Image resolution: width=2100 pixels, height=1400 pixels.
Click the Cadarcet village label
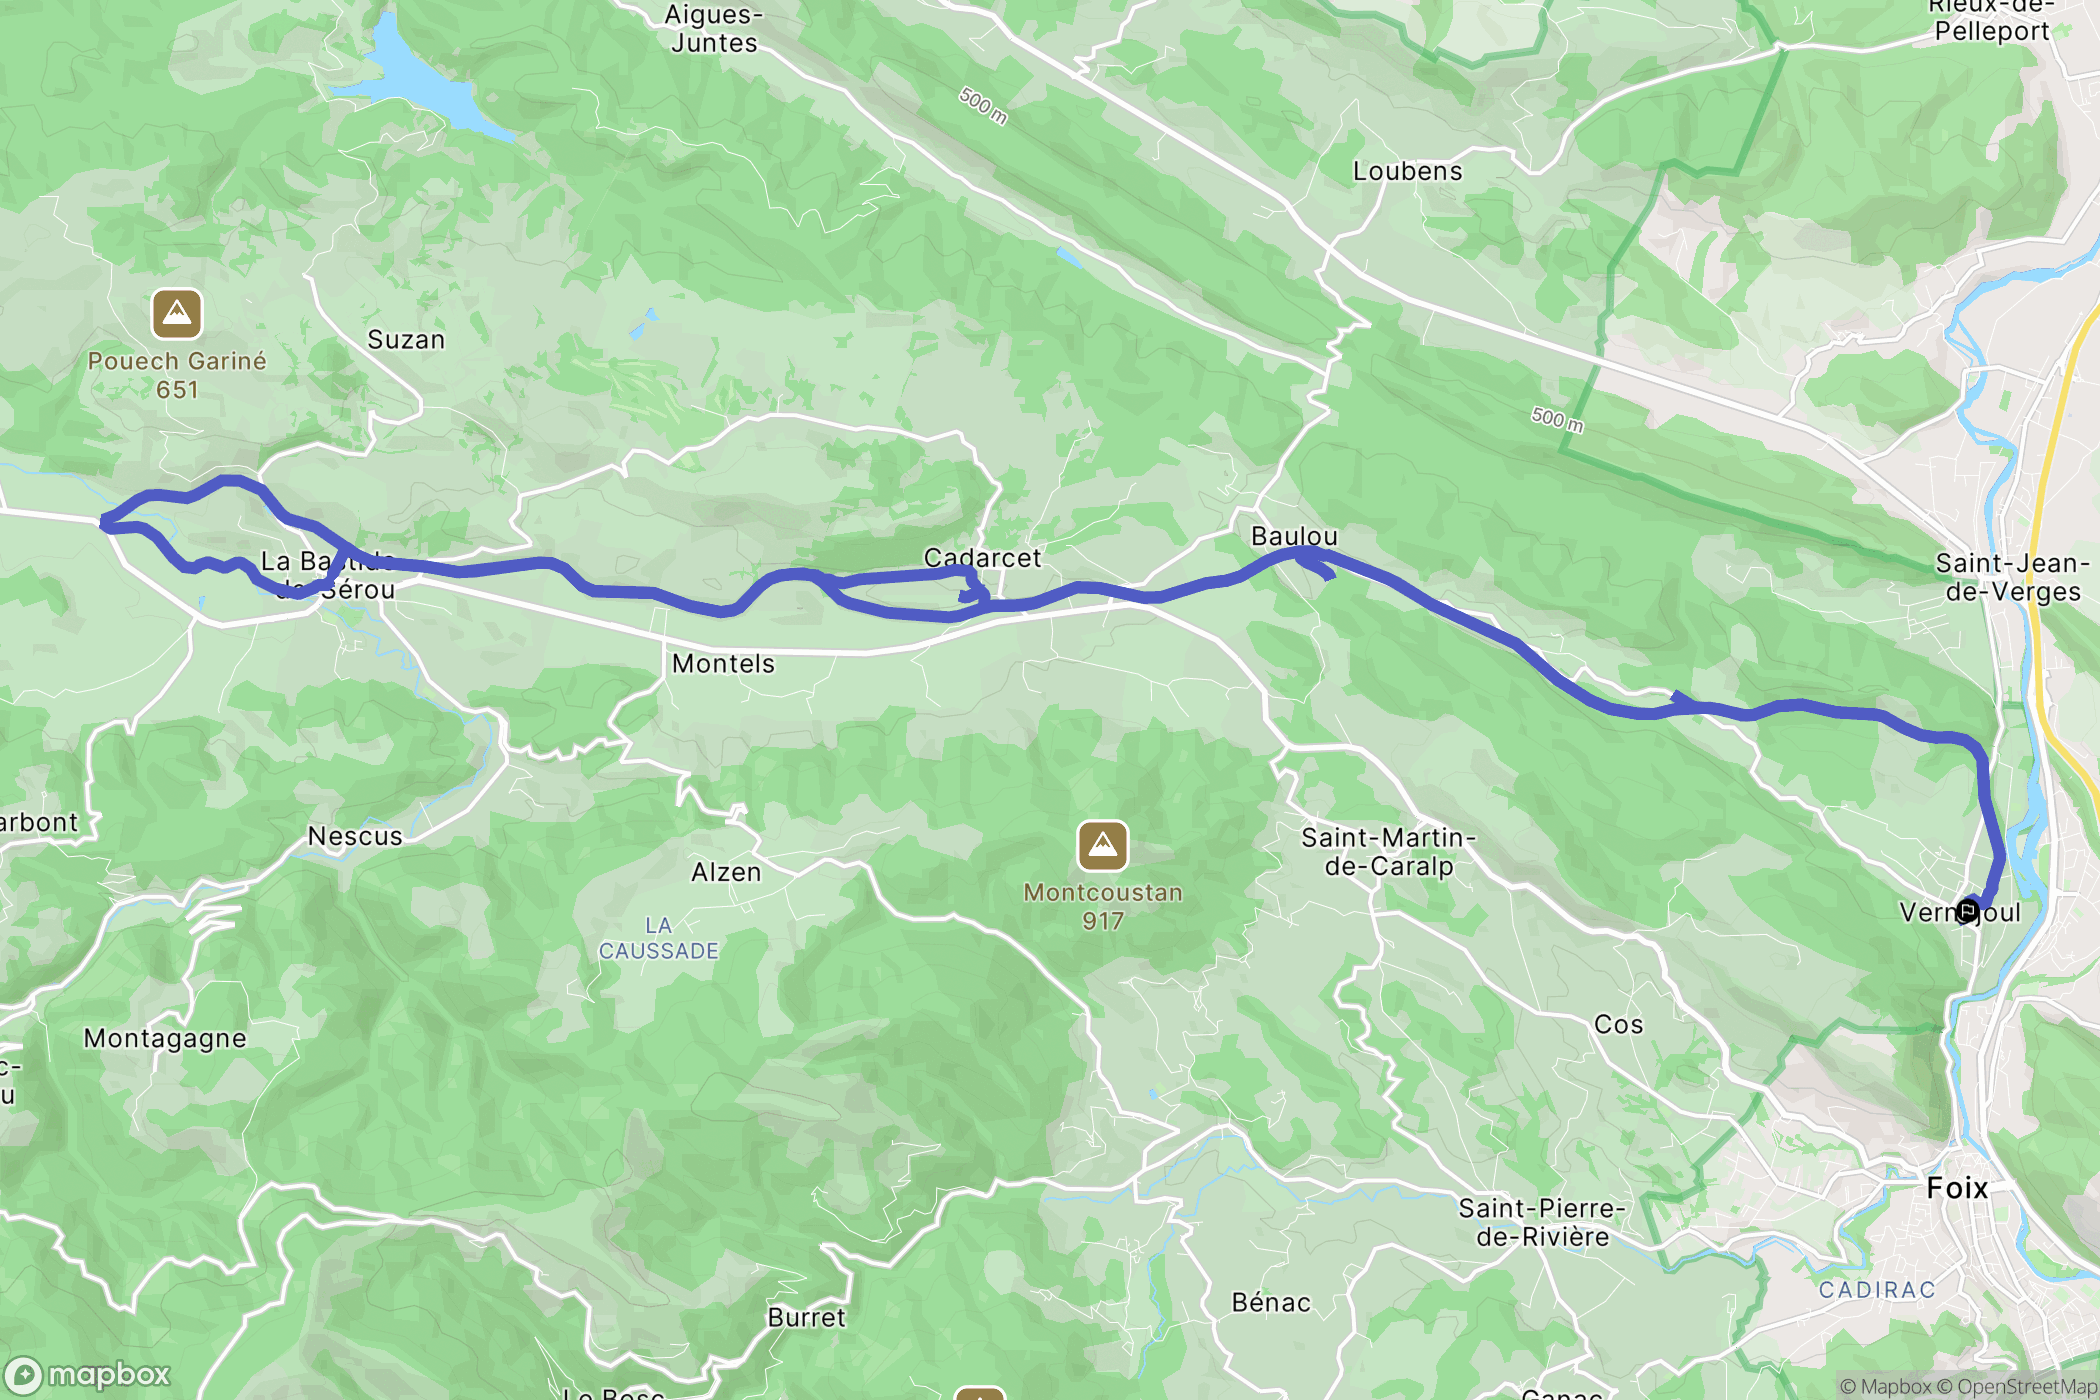[982, 558]
